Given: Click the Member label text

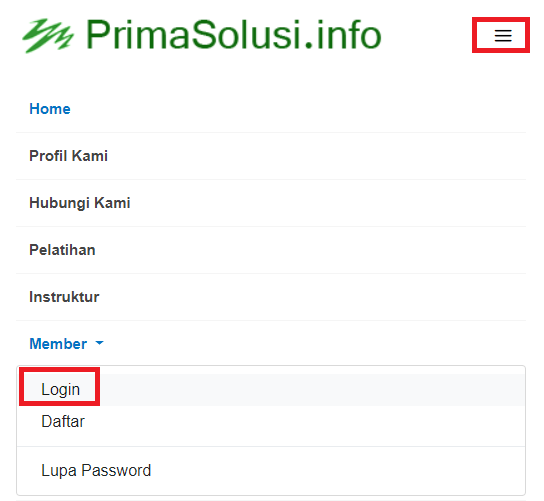Looking at the screenshot, I should click(x=58, y=344).
